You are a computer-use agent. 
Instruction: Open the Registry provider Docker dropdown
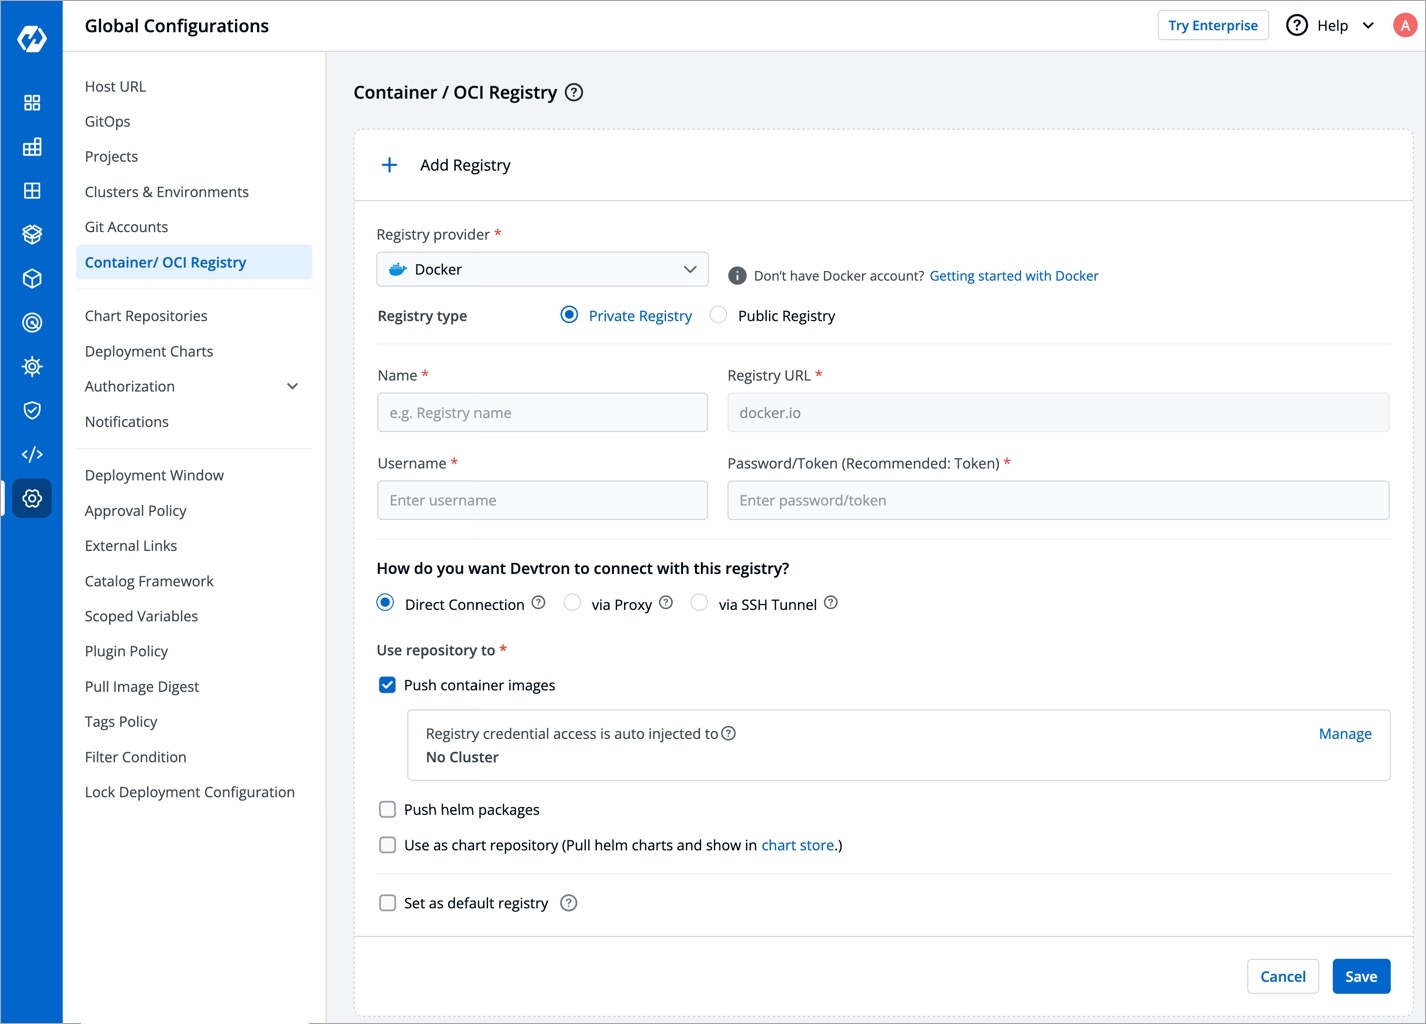coord(542,270)
